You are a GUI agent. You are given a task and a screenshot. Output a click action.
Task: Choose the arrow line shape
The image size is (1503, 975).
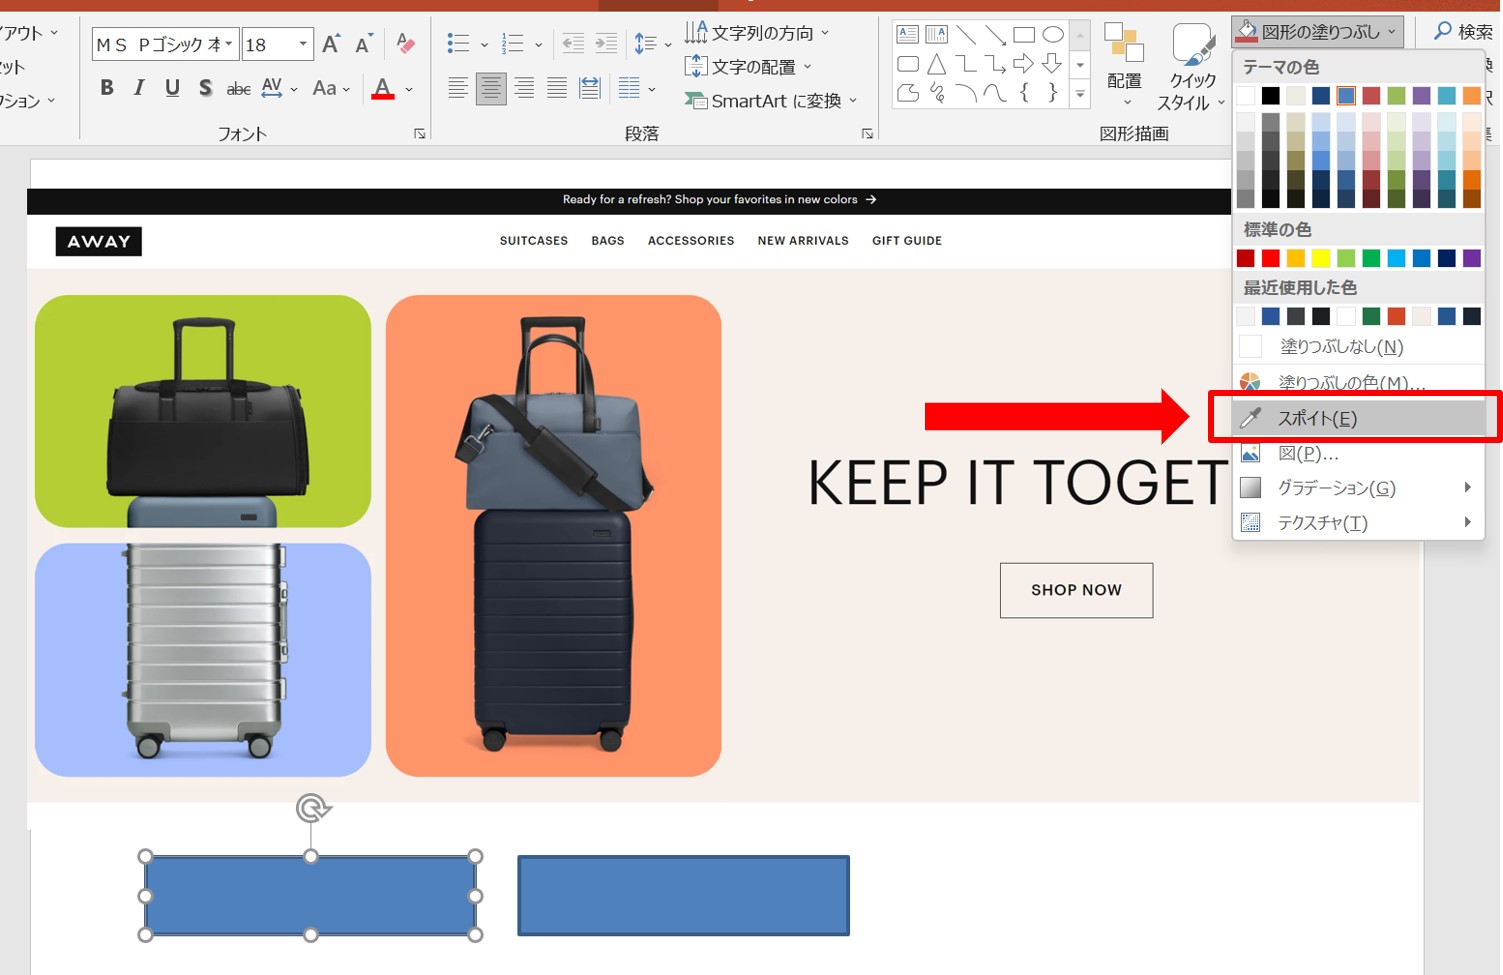(995, 35)
